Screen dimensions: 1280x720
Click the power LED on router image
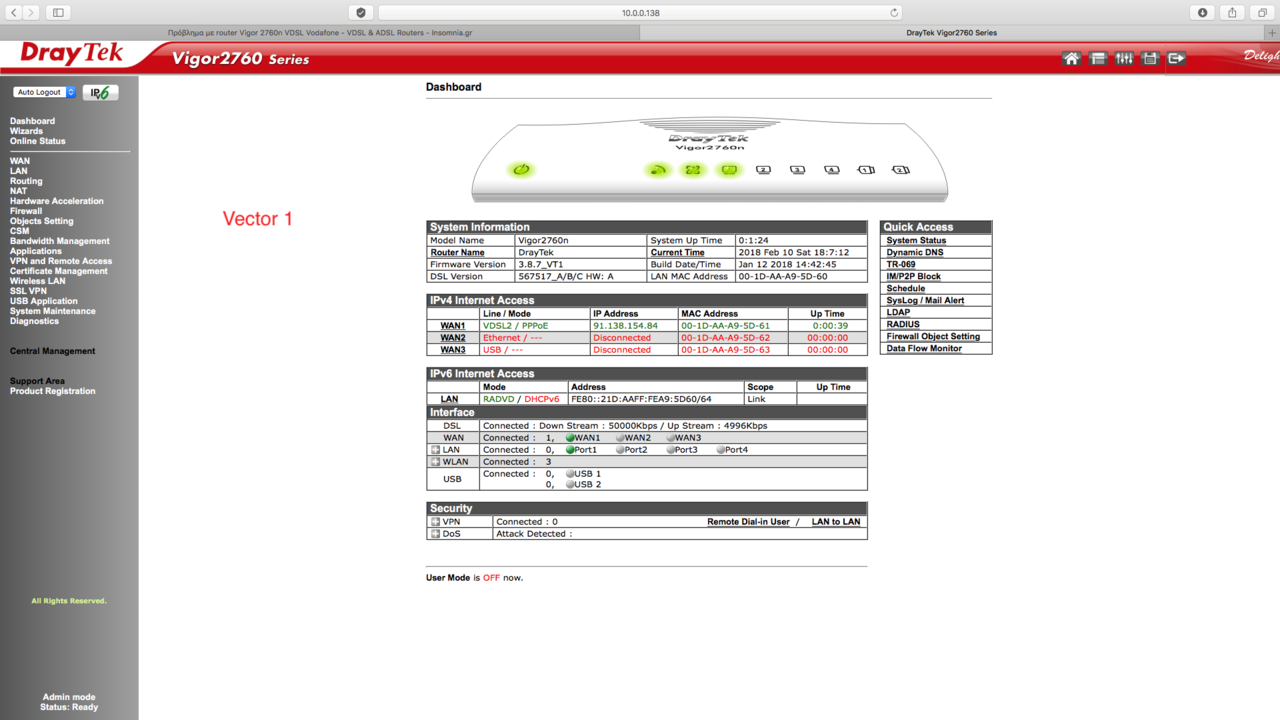pyautogui.click(x=521, y=170)
